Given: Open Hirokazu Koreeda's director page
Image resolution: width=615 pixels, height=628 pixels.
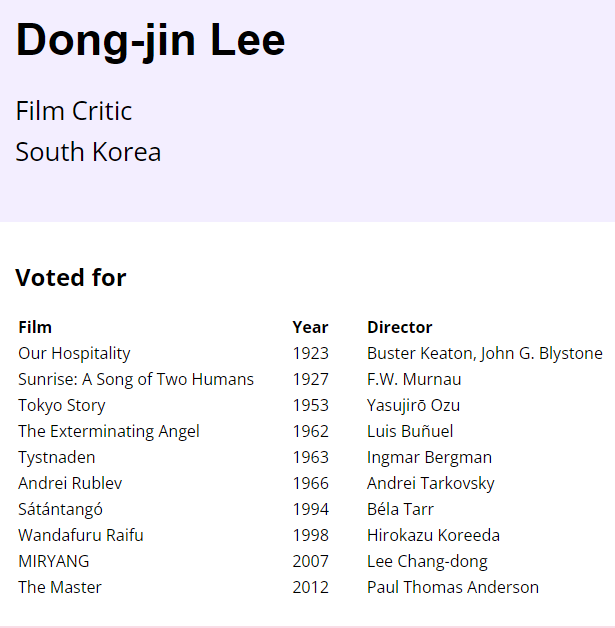Looking at the screenshot, I should click(433, 535).
